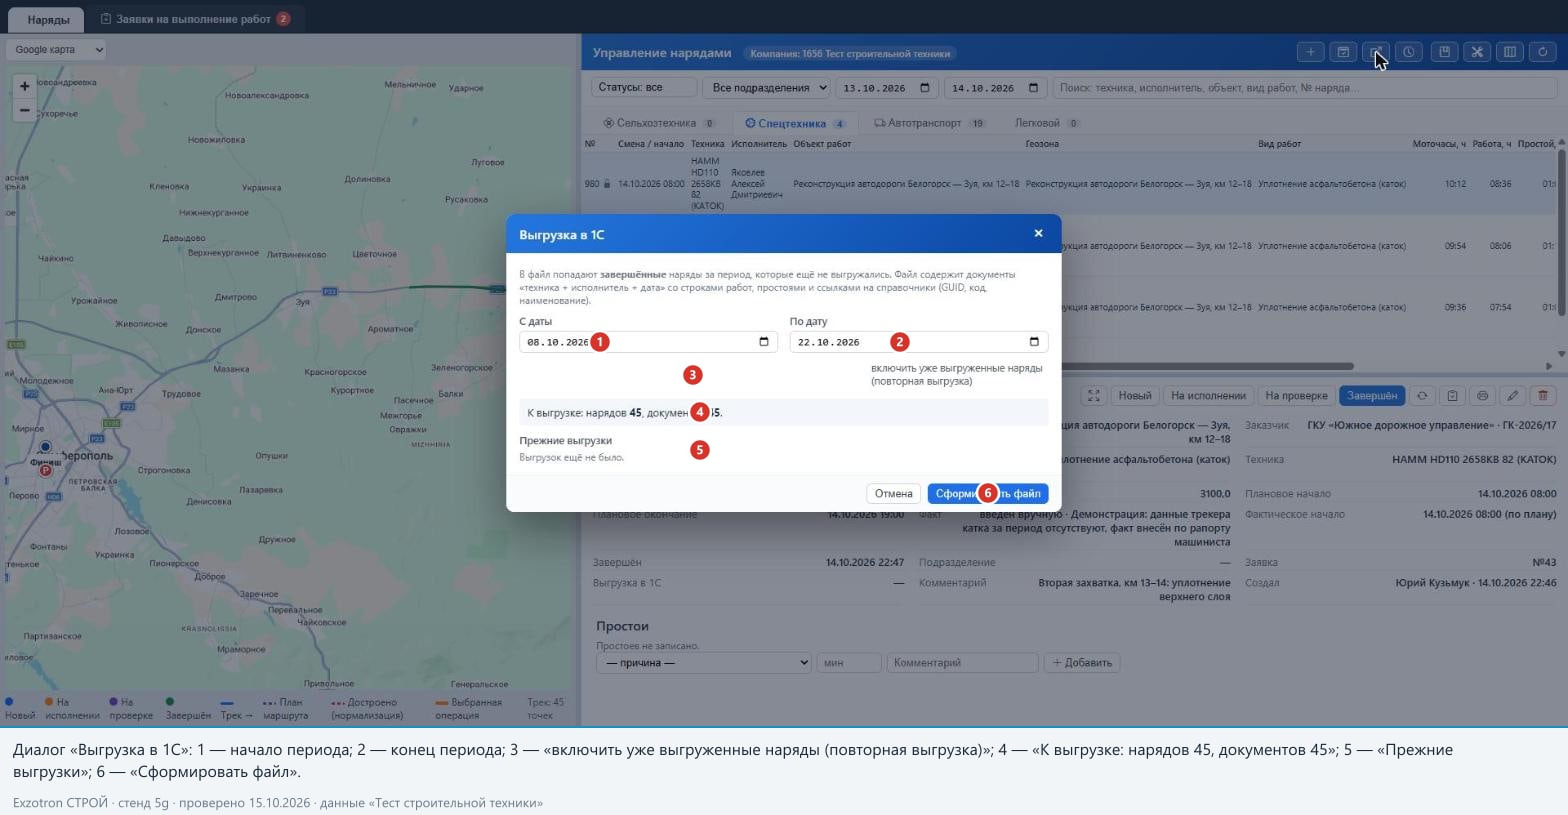This screenshot has height=815, width=1568.
Task: Select the Легковой tab
Action: [x=1047, y=123]
